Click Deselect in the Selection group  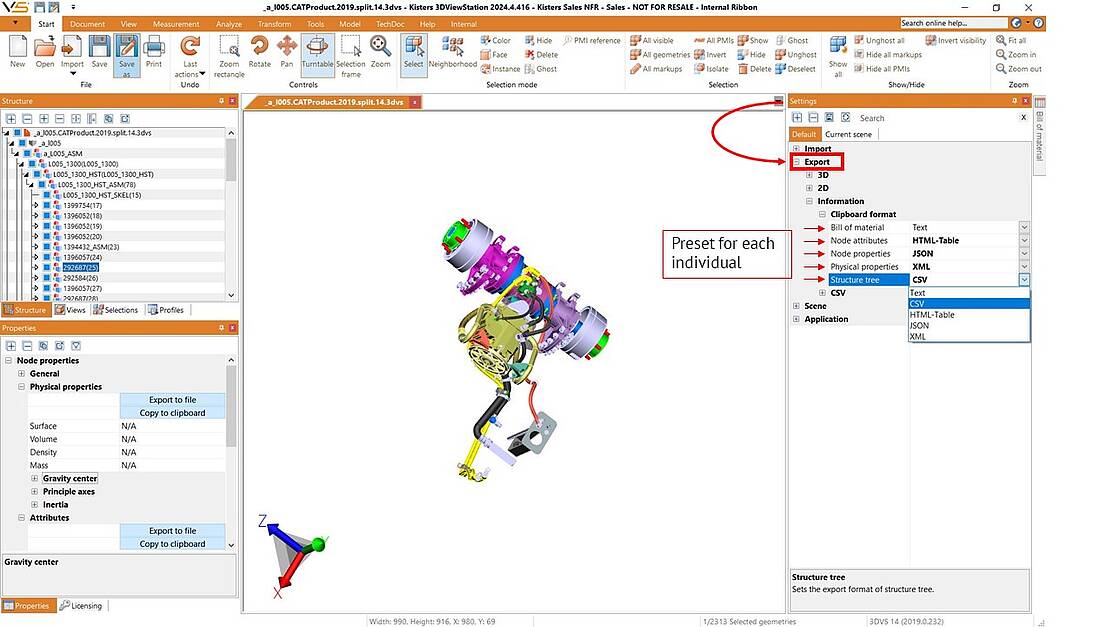(x=796, y=69)
